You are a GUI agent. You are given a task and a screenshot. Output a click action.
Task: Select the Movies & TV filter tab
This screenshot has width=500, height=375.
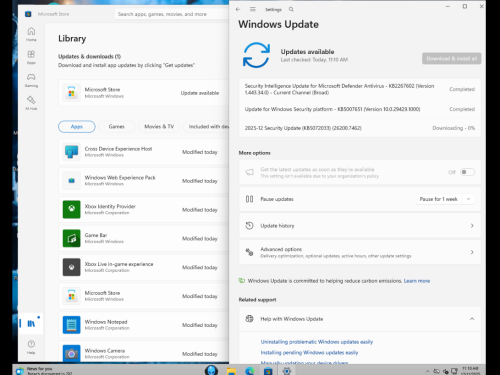[x=159, y=127]
